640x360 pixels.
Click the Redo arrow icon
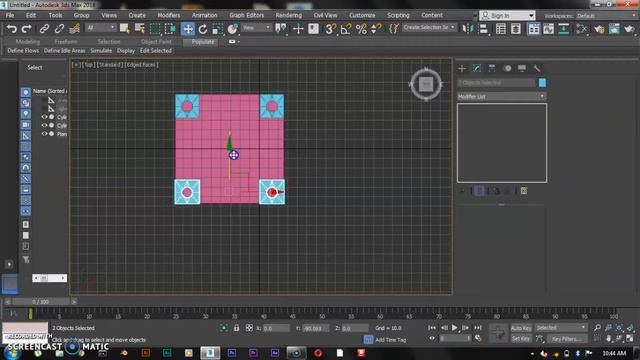click(27, 29)
